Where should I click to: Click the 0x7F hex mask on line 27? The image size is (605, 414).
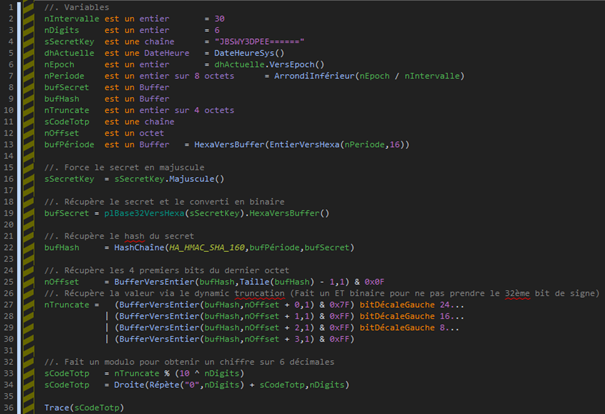point(339,305)
